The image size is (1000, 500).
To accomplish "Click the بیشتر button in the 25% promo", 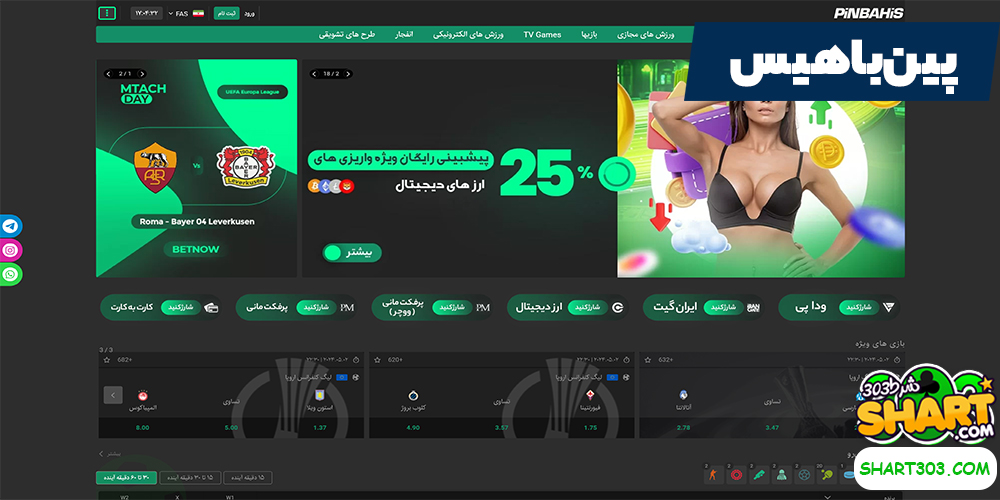I will click(351, 253).
